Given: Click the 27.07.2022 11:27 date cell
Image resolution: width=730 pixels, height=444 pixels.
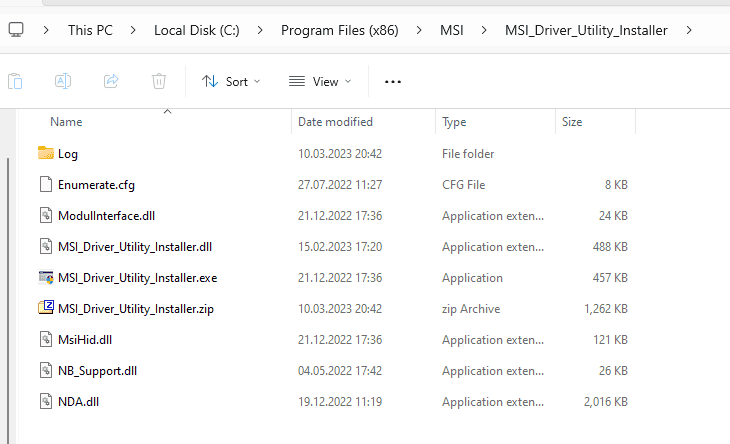Looking at the screenshot, I should [x=340, y=185].
